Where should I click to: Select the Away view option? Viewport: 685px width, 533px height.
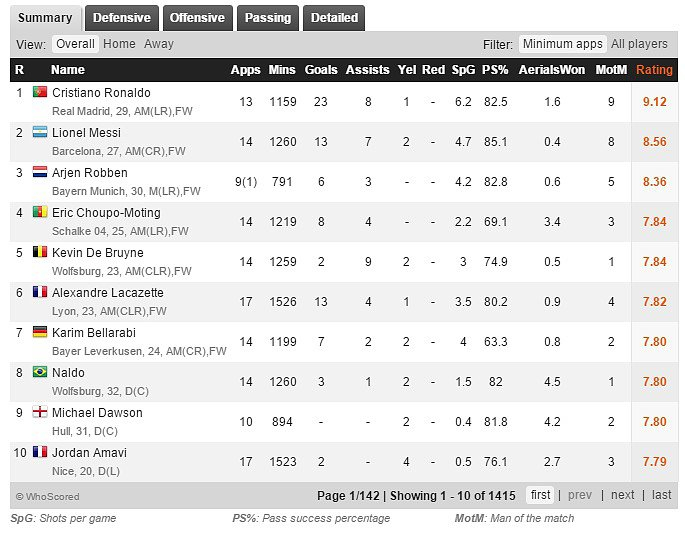coord(159,44)
